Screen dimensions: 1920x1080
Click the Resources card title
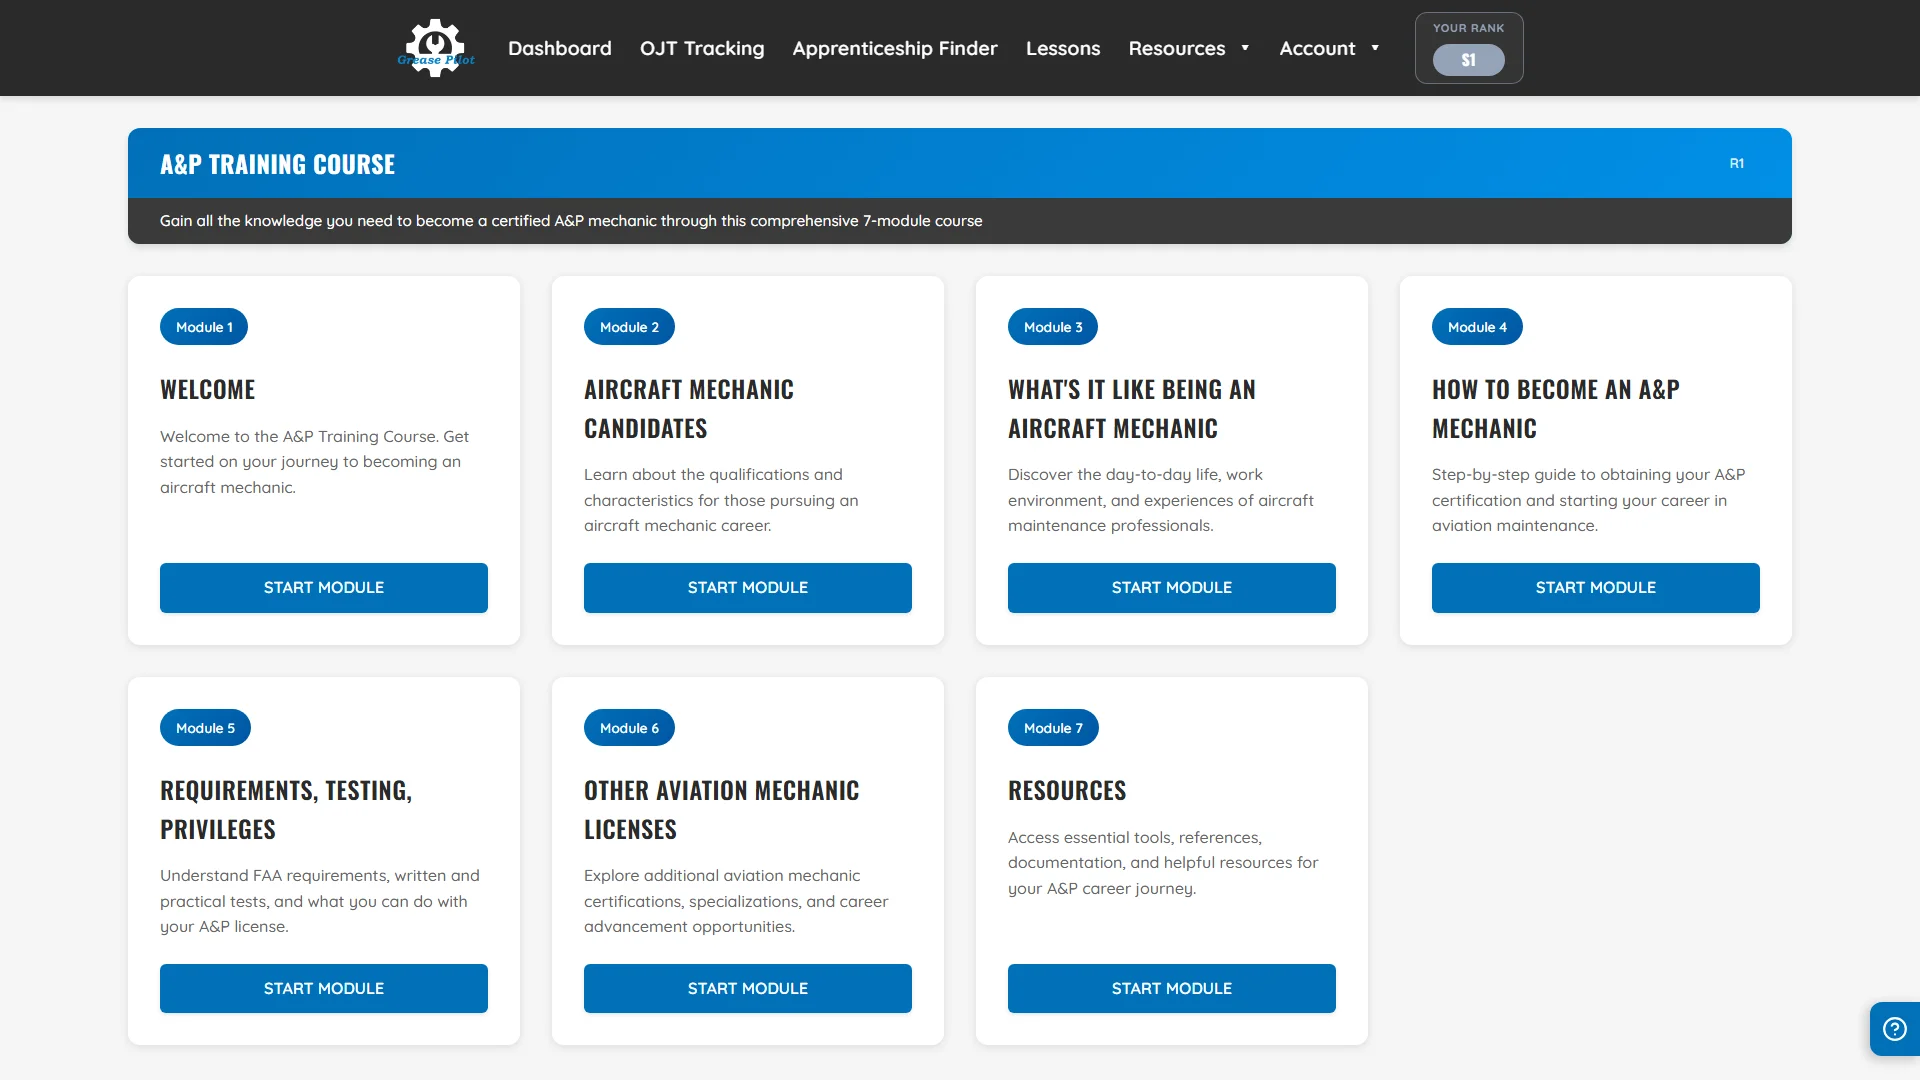tap(1067, 791)
